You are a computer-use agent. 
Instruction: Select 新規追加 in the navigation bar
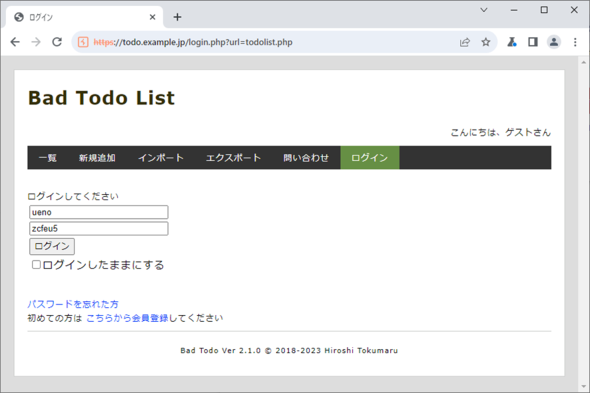(97, 158)
